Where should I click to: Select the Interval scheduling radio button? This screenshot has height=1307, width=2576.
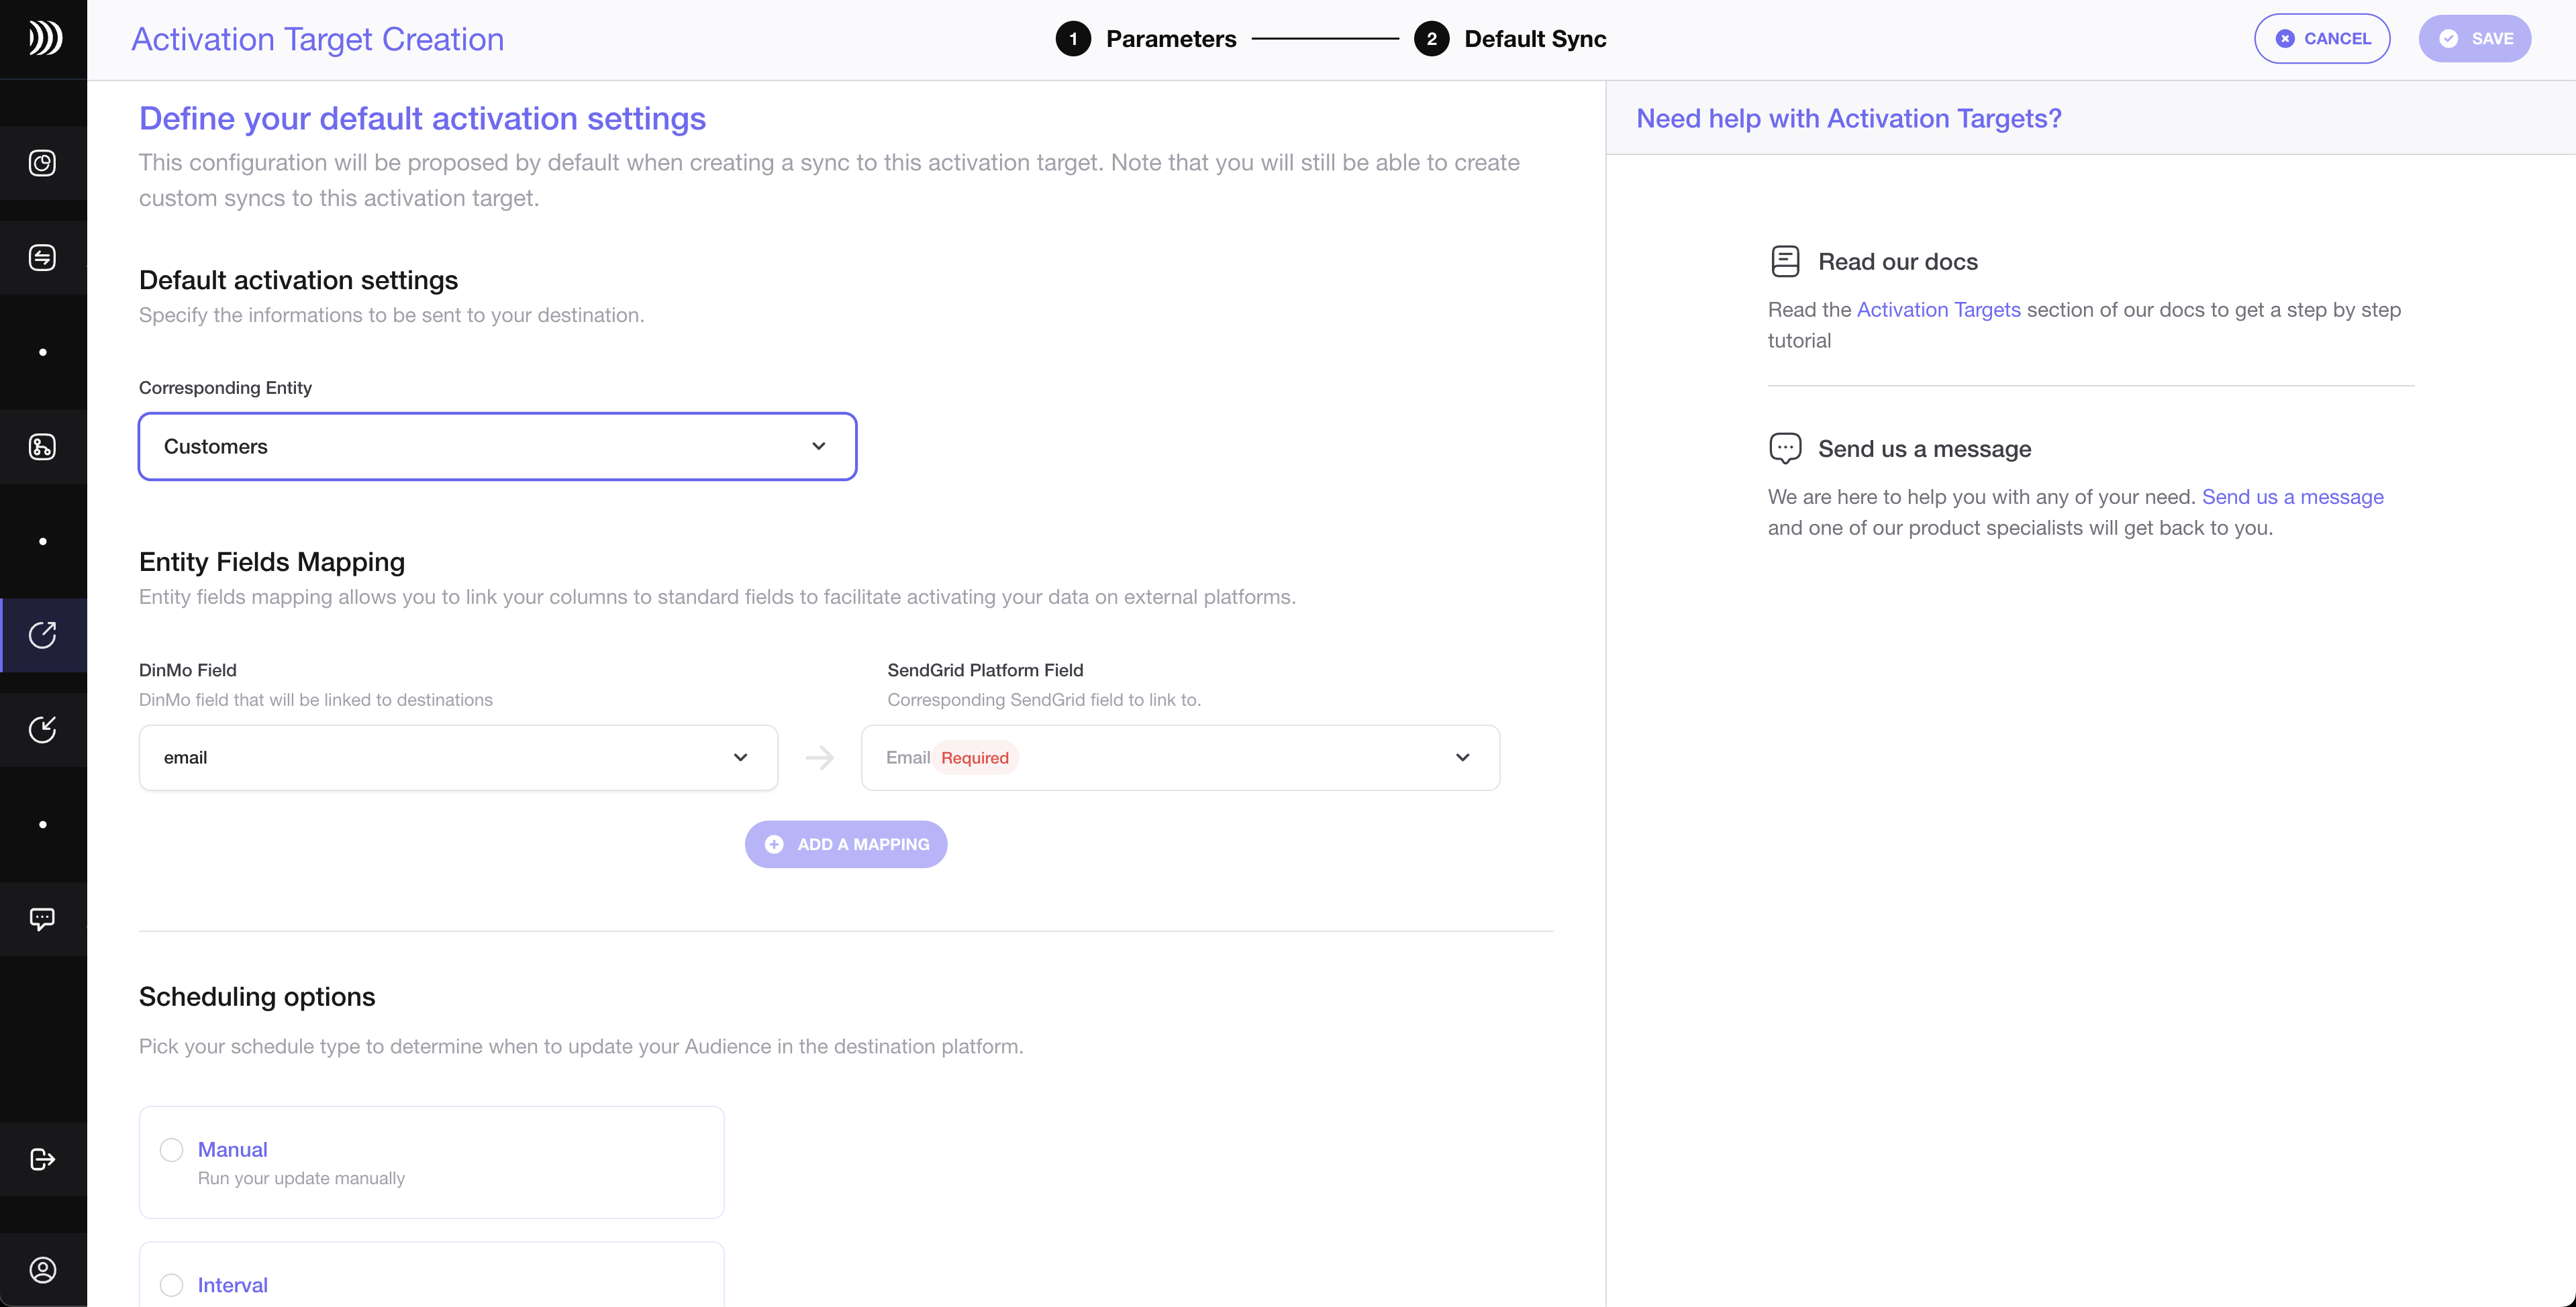[x=172, y=1285]
